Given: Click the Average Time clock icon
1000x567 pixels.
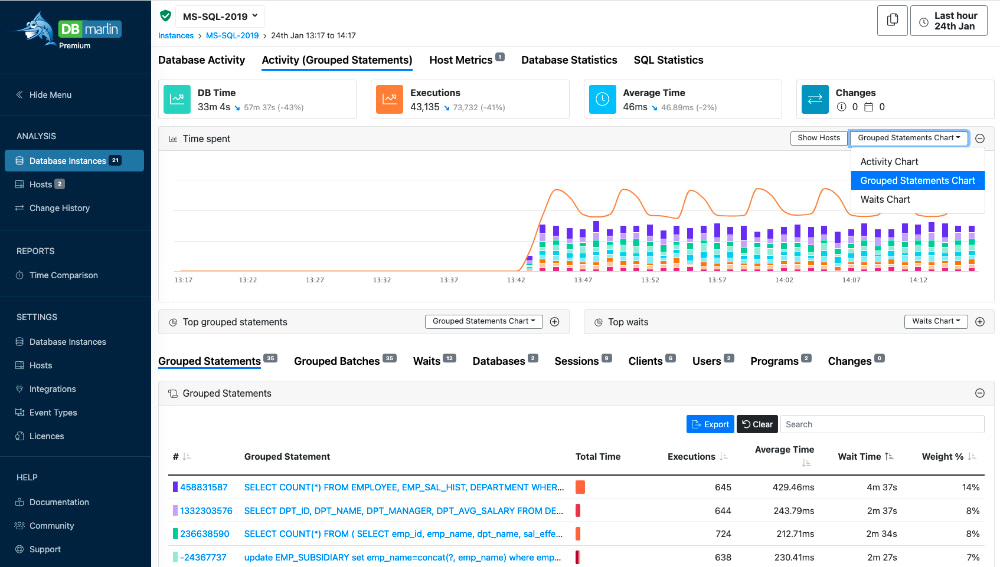Looking at the screenshot, I should pyautogui.click(x=602, y=99).
